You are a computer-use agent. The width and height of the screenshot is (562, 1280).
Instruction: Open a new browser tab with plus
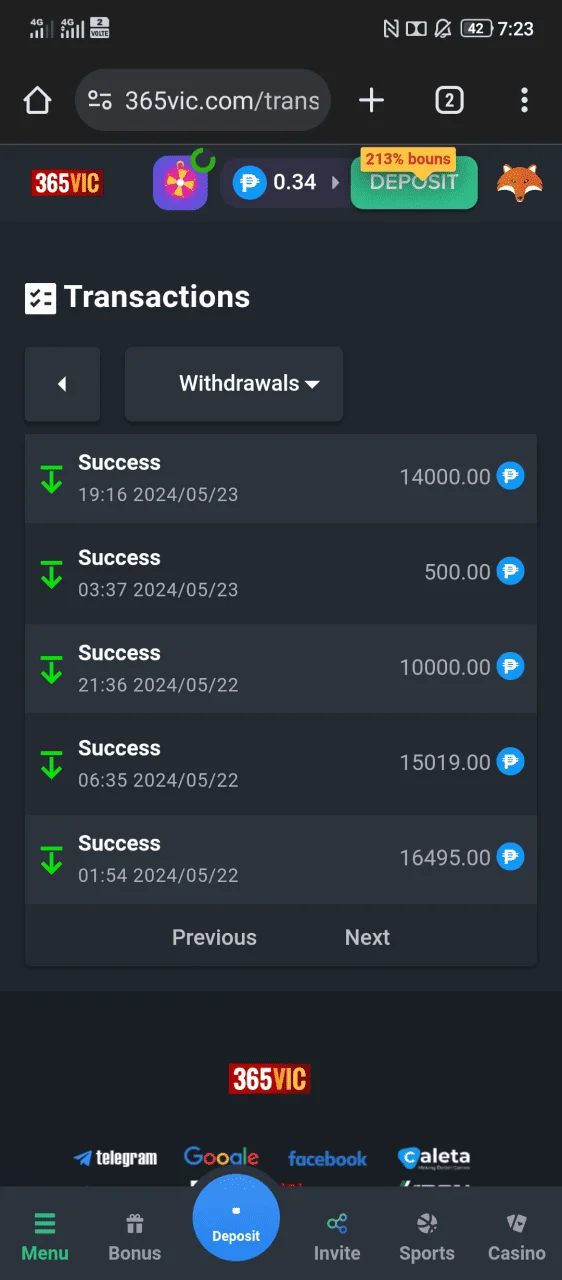coord(371,100)
